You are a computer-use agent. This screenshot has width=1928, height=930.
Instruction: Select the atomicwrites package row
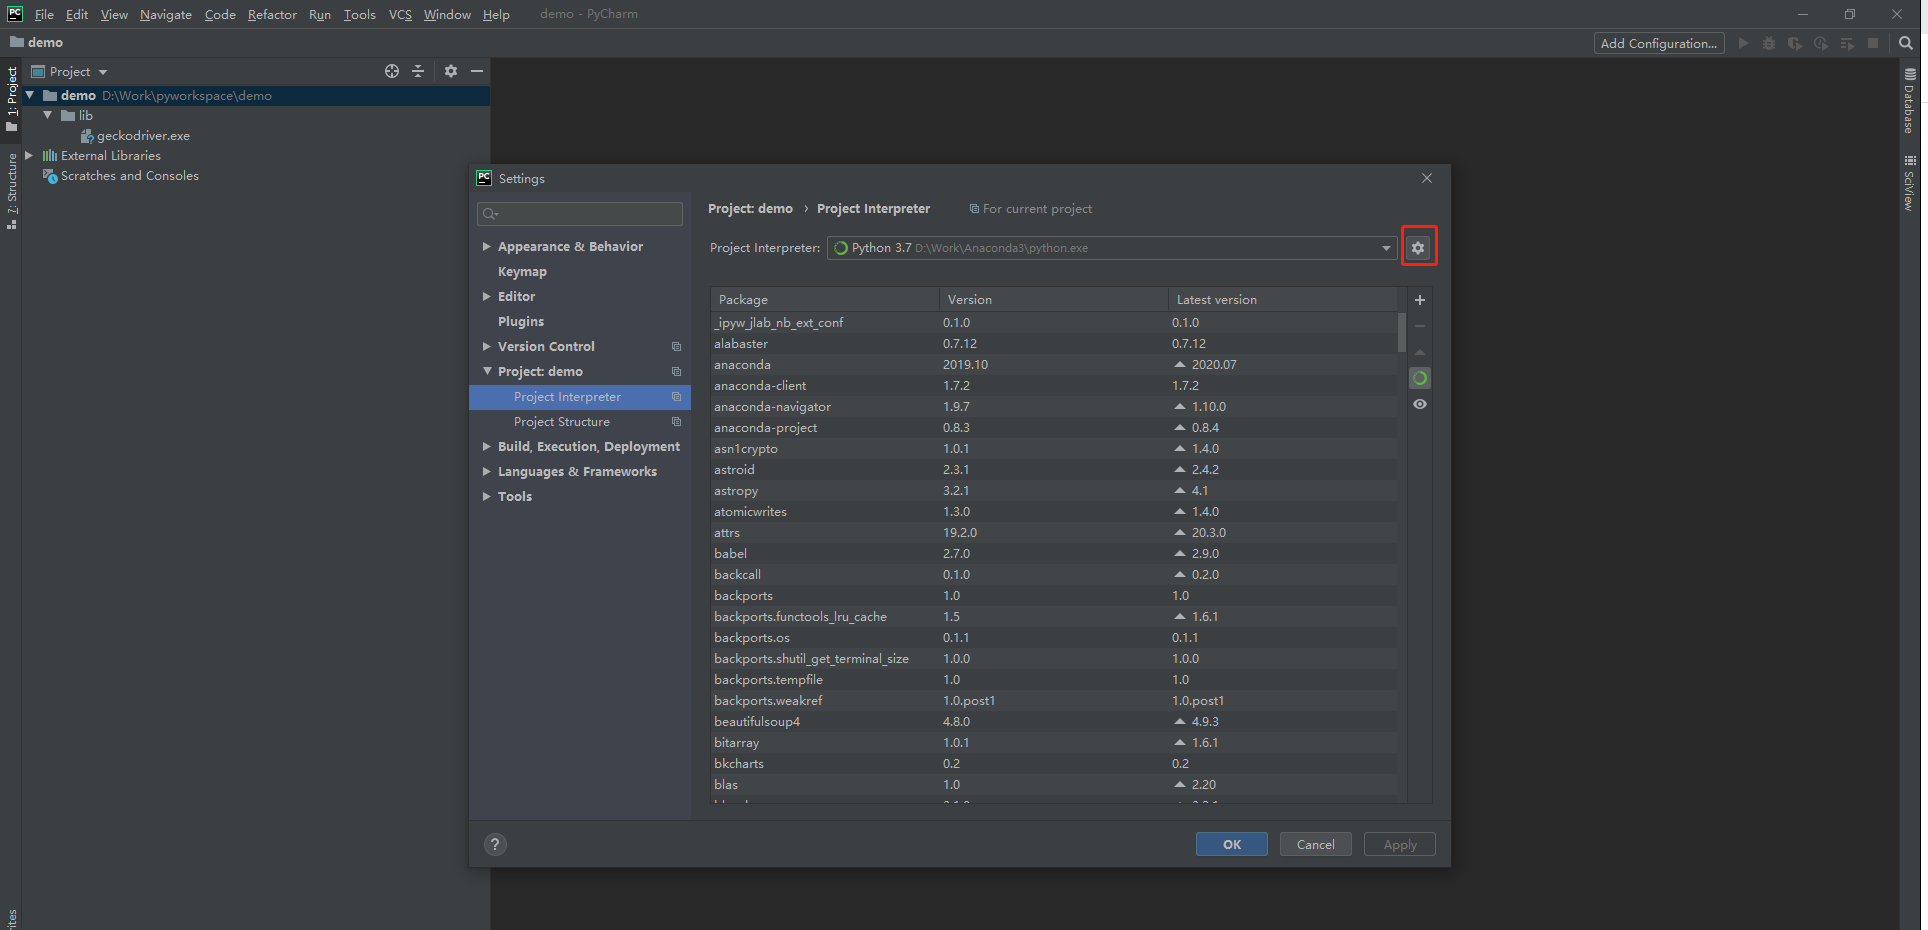[1054, 511]
